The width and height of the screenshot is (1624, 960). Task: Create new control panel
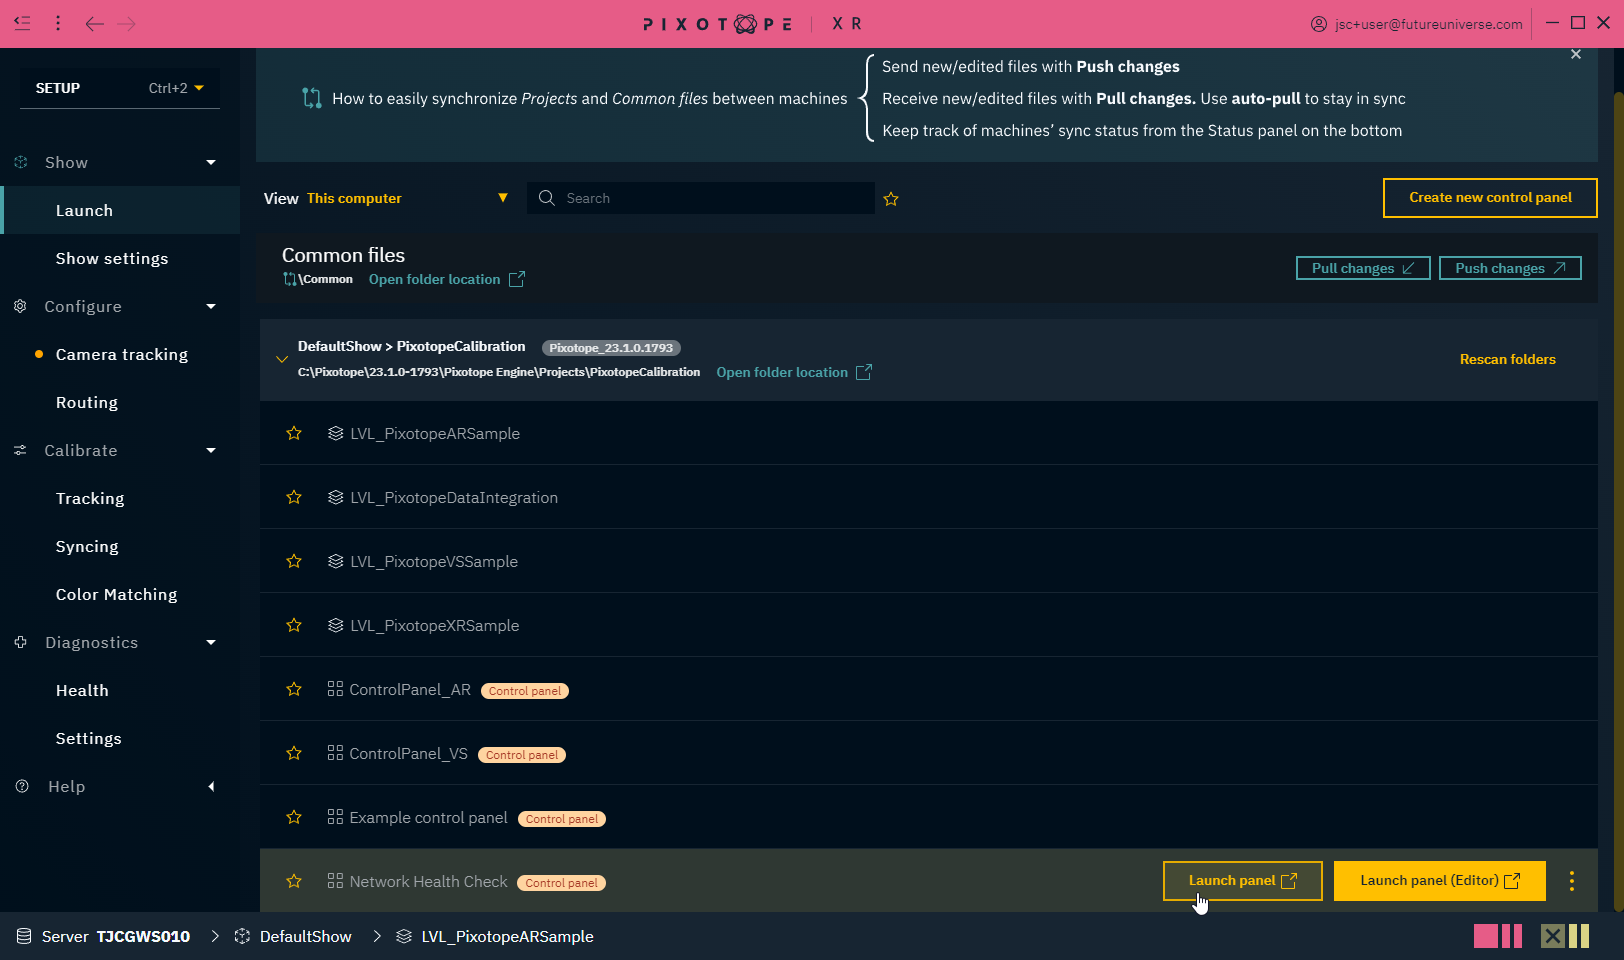point(1490,198)
